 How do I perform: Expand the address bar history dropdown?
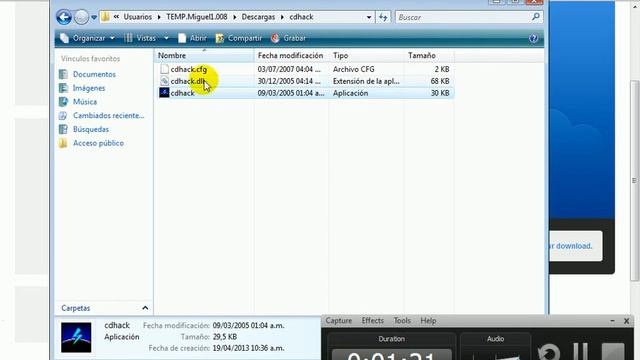click(369, 17)
